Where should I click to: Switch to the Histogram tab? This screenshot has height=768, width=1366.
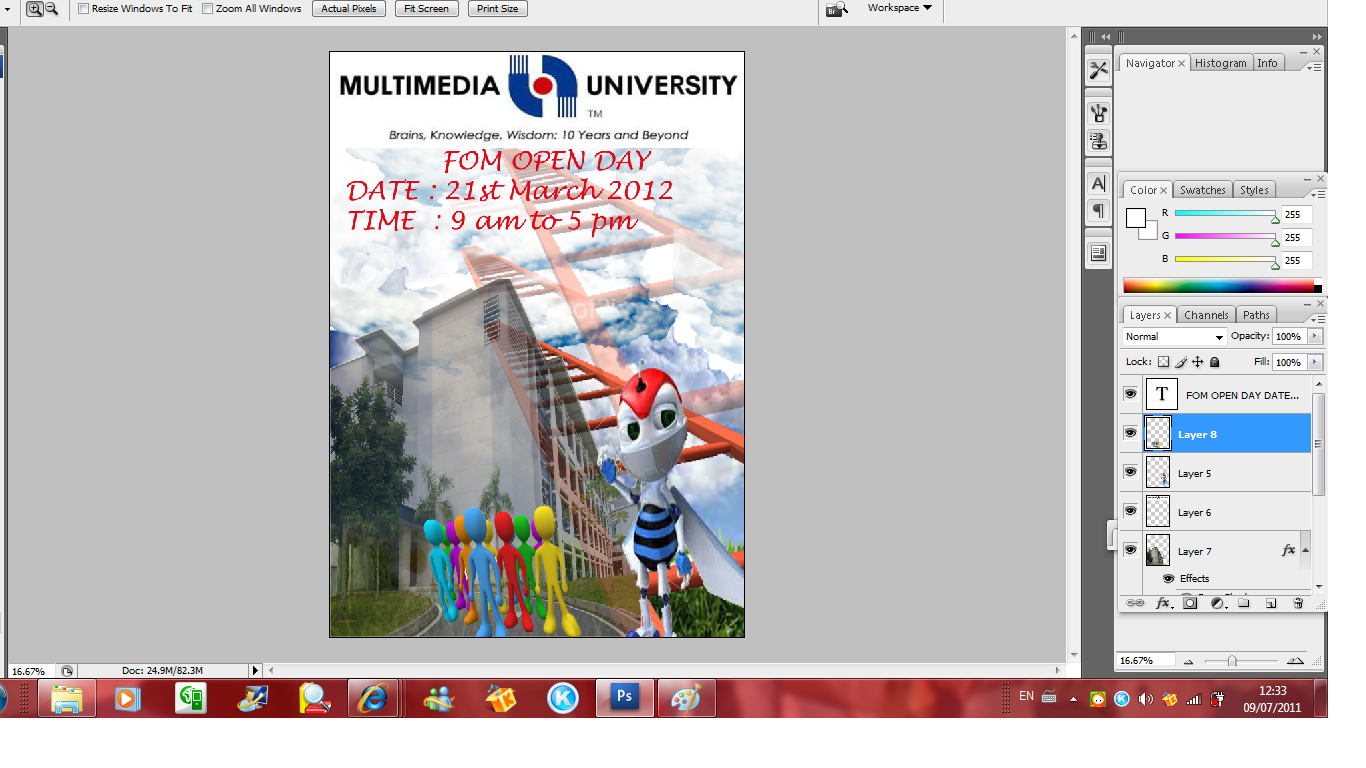point(1220,63)
